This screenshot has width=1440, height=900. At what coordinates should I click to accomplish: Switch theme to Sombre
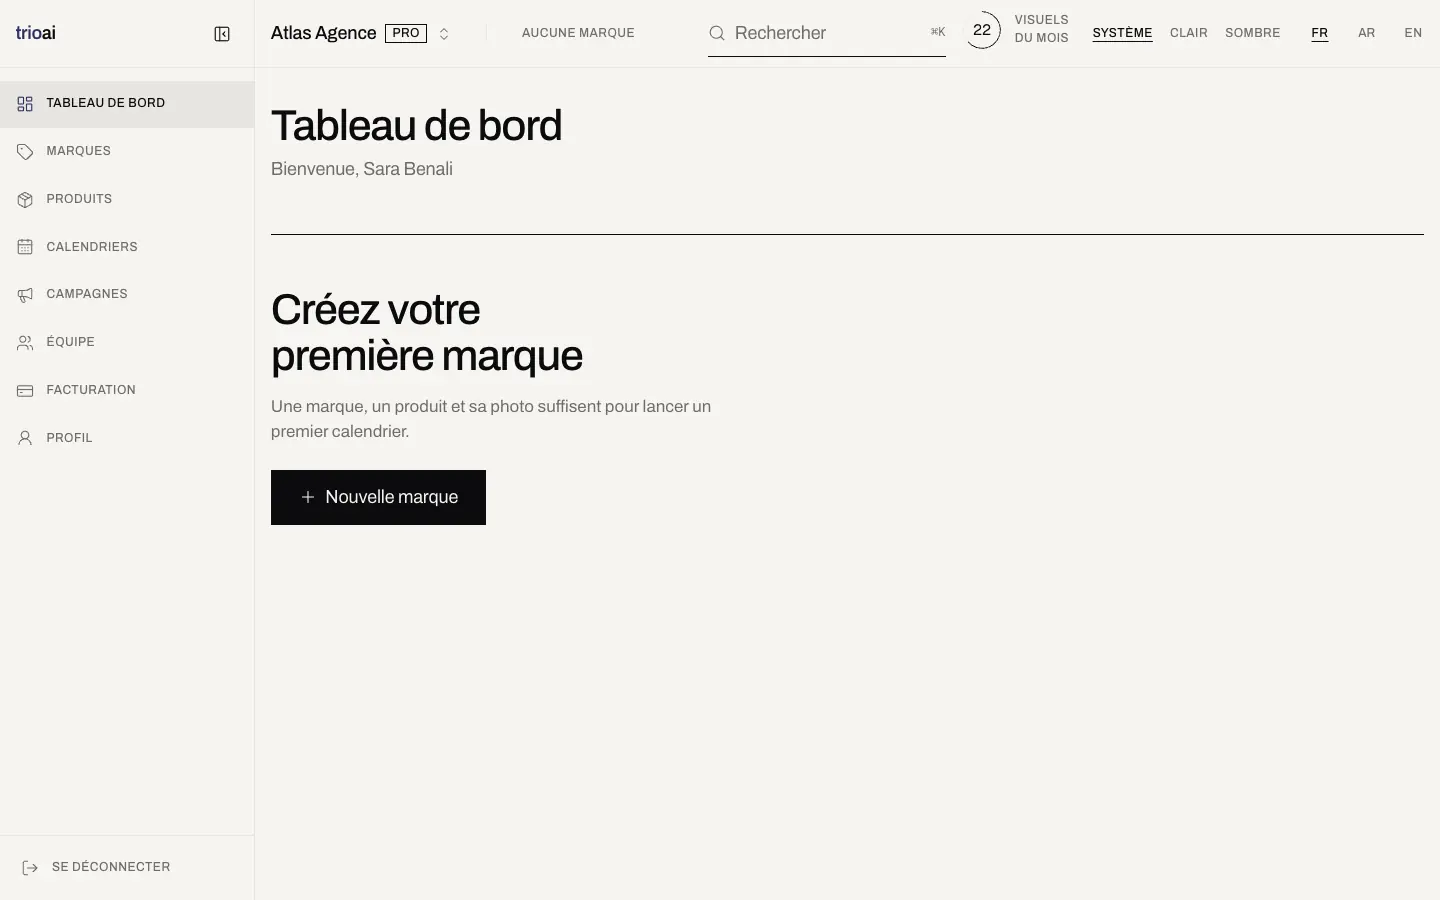(1253, 33)
